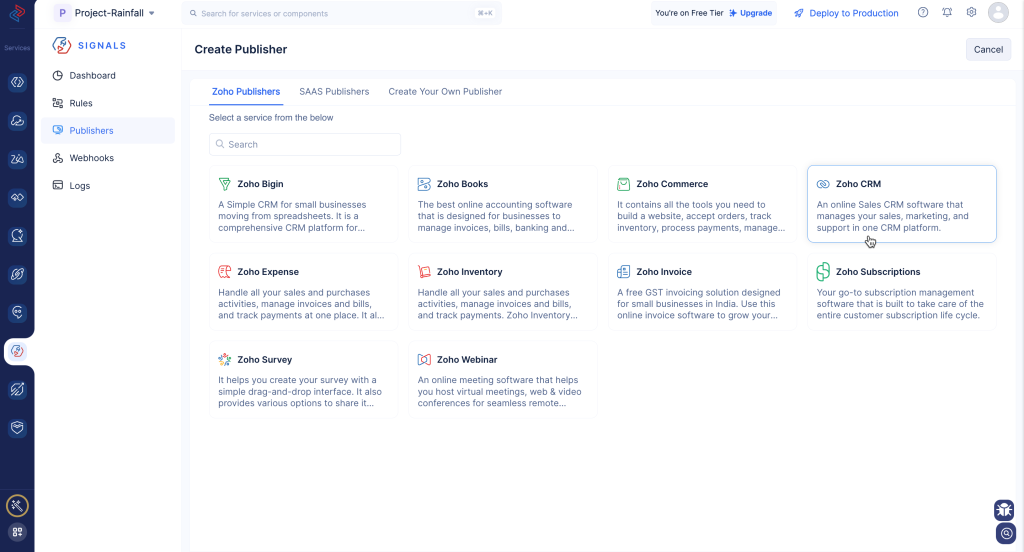Switch to Create Your Own Publisher tab
Image resolution: width=1024 pixels, height=552 pixels.
[x=445, y=91]
